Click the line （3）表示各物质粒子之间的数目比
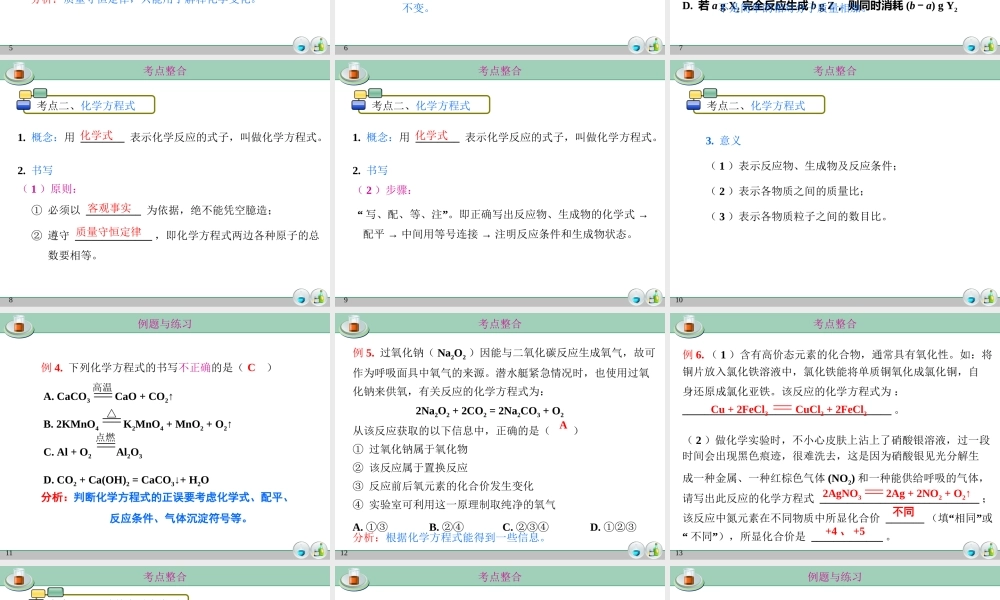Viewport: 1000px width, 600px height. [x=798, y=217]
